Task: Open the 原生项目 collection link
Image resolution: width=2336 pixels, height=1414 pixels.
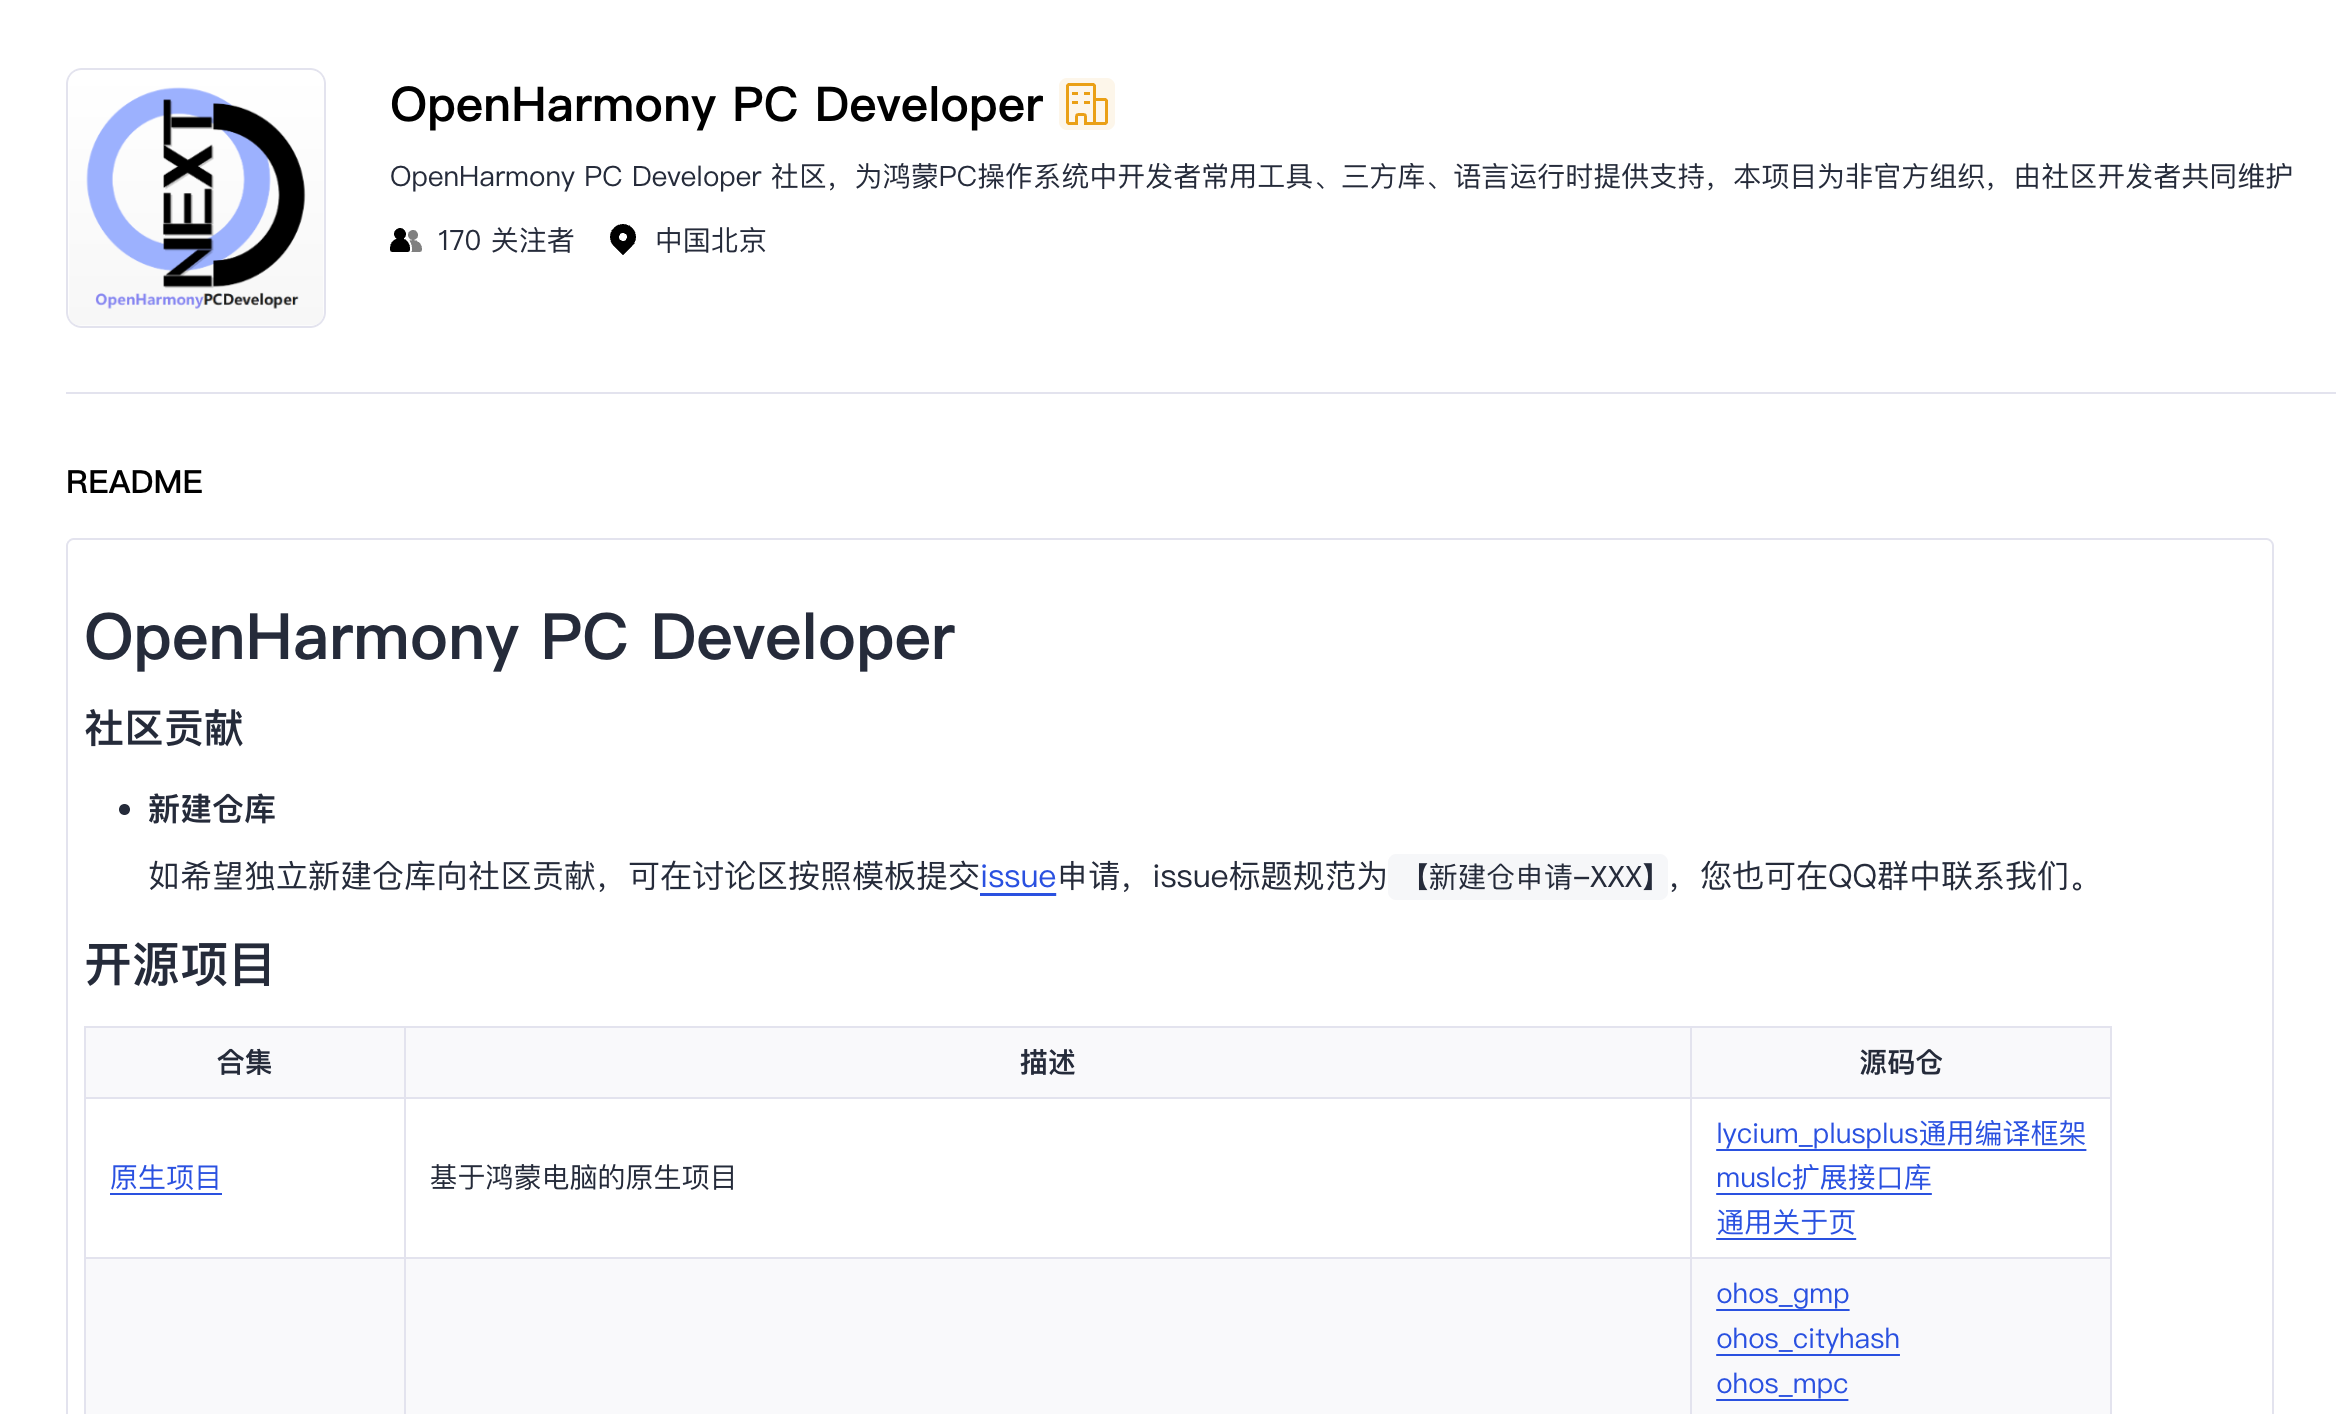Action: [165, 1178]
